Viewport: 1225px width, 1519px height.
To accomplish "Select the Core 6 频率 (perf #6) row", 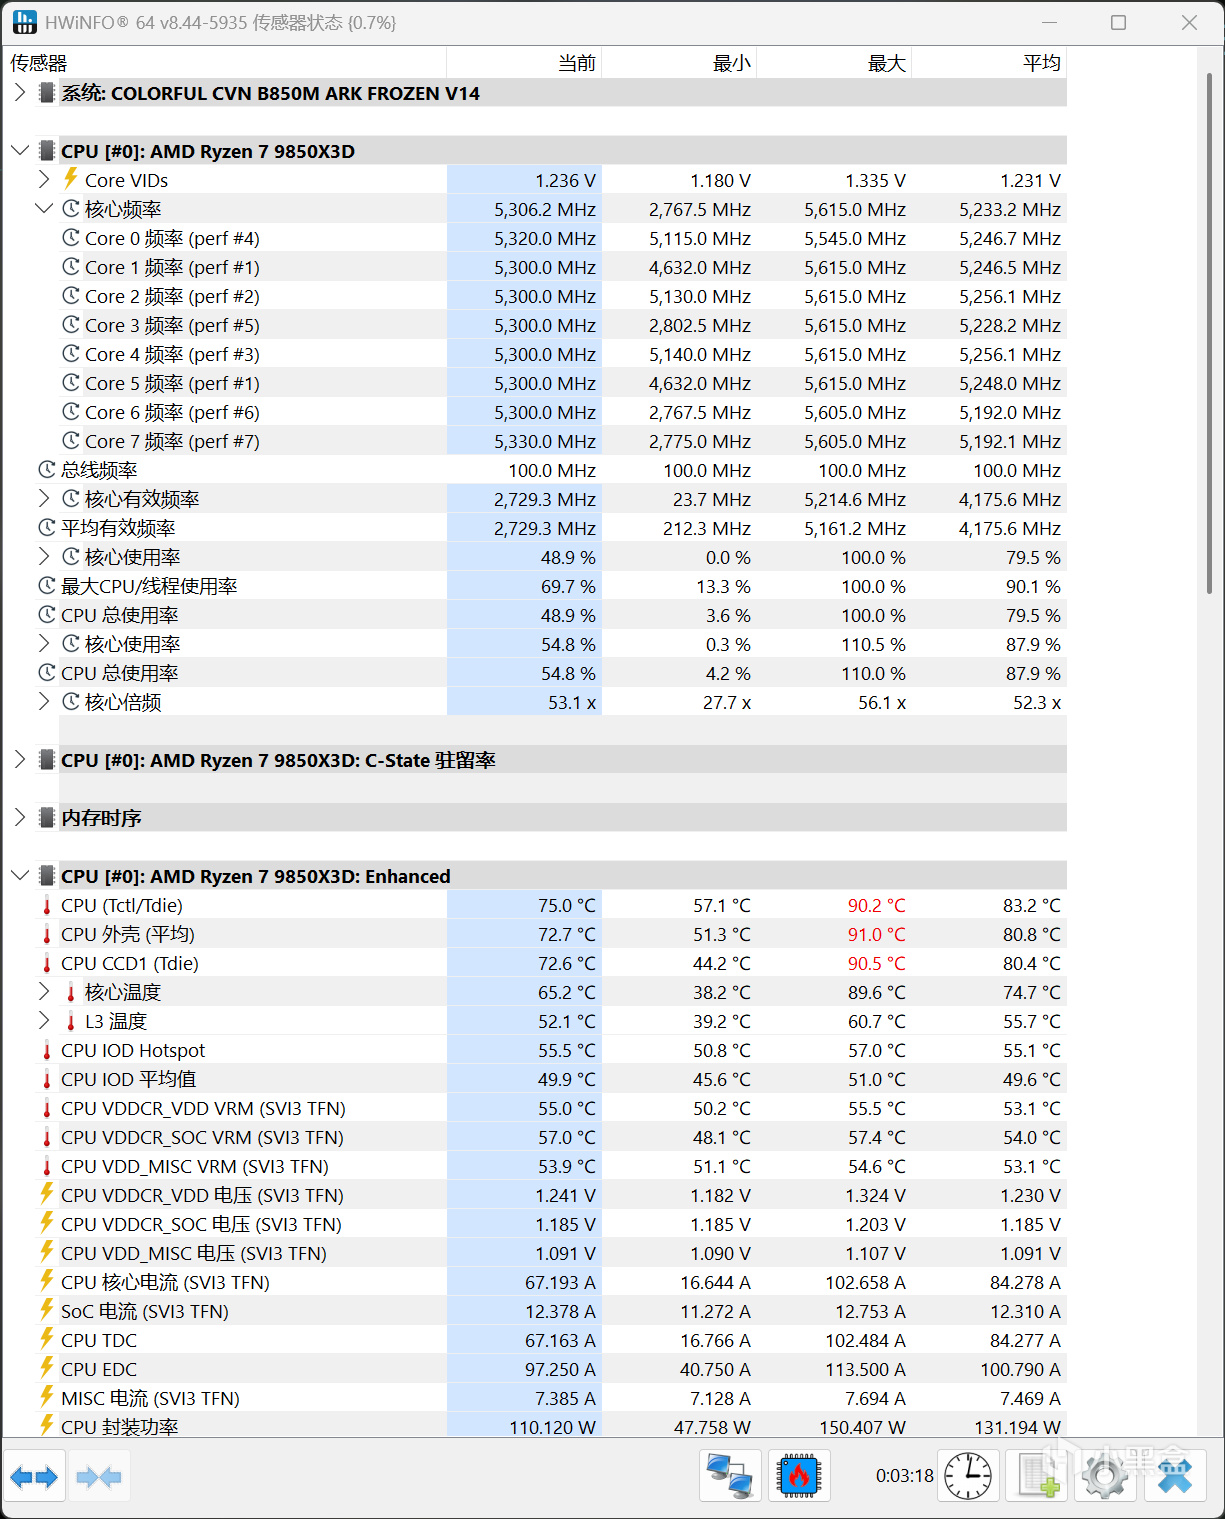I will 535,412.
